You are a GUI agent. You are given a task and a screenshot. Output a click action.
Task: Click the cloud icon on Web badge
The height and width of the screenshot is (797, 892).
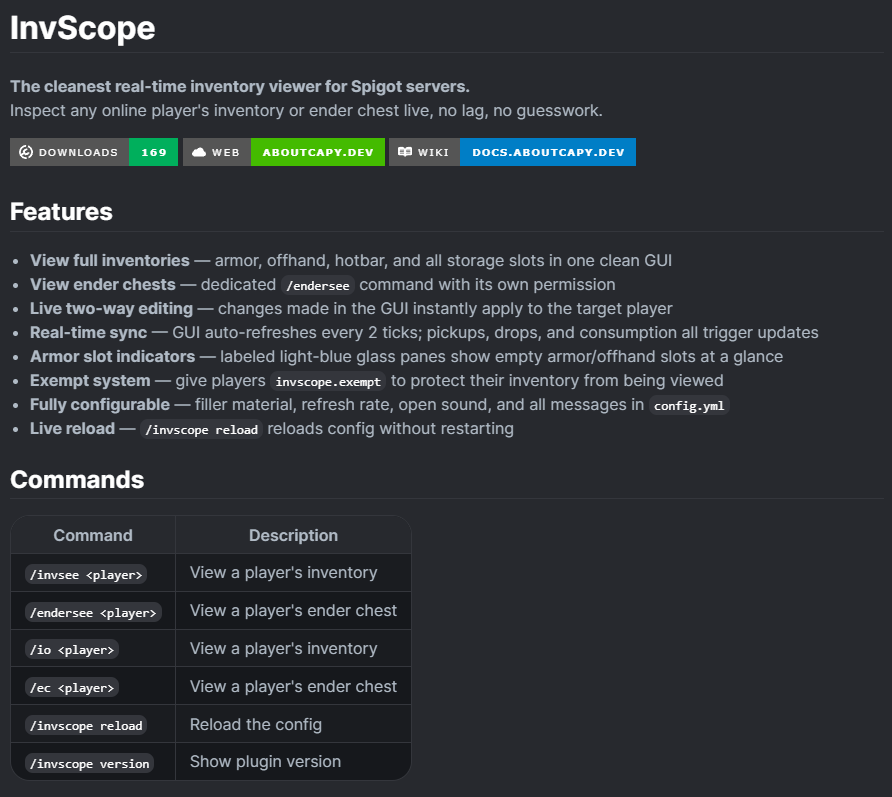pyautogui.click(x=199, y=152)
